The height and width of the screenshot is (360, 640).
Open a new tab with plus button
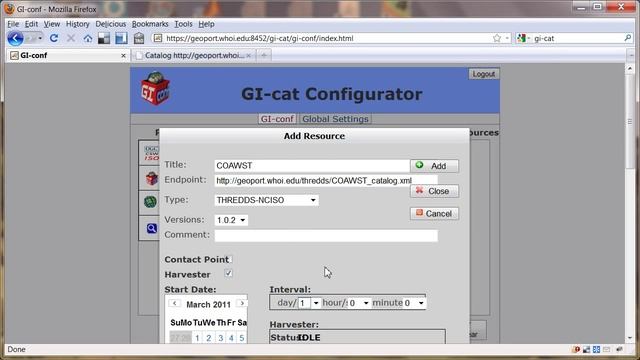pyautogui.click(x=264, y=55)
